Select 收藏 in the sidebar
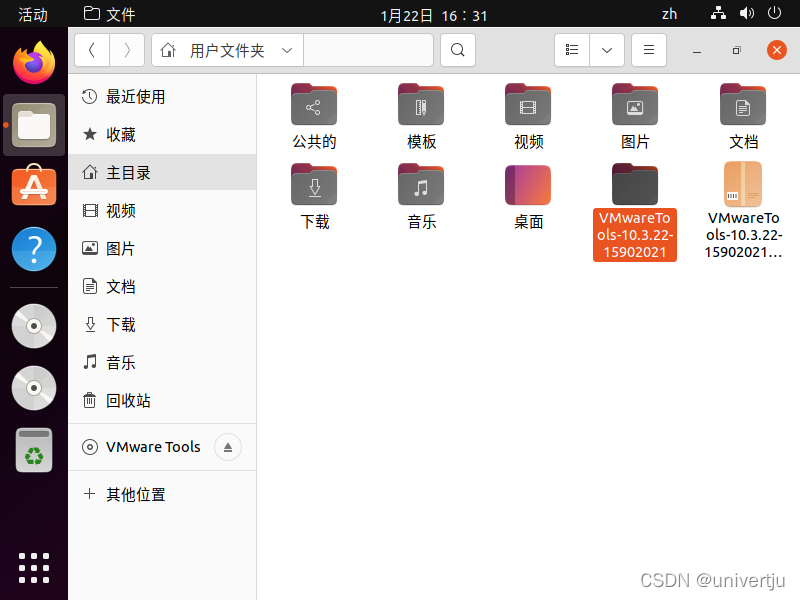Viewport: 800px width, 600px height. click(x=162, y=135)
